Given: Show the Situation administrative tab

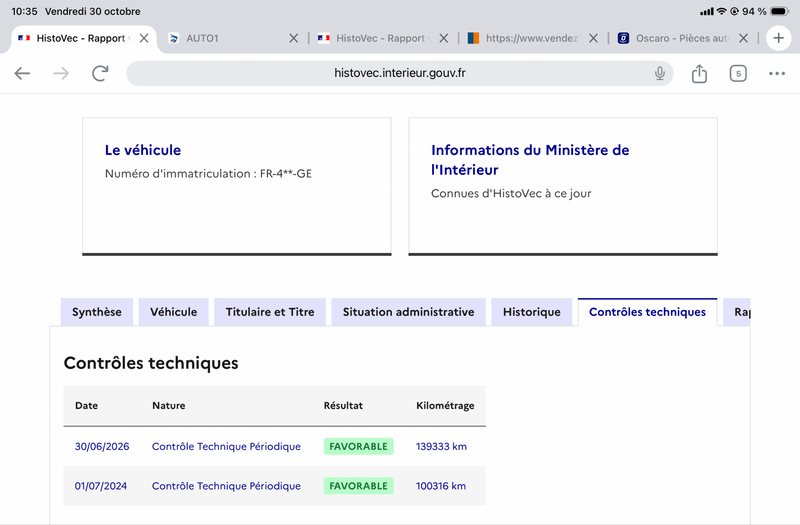Looking at the screenshot, I should (408, 312).
